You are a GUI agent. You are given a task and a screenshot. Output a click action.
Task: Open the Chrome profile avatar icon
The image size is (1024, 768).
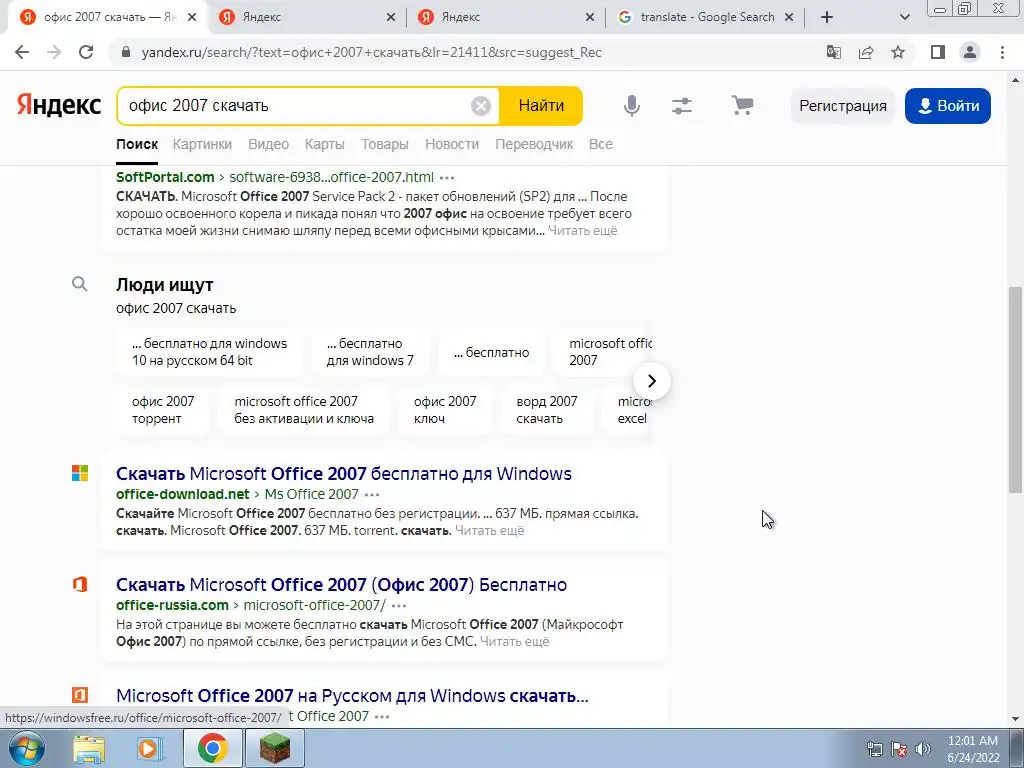coord(970,52)
